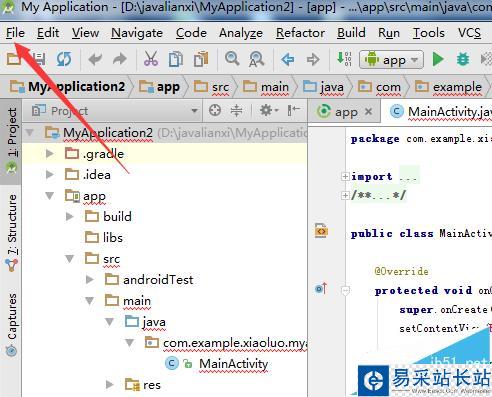Open the Edit menu
This screenshot has width=492, height=397.
click(x=48, y=33)
